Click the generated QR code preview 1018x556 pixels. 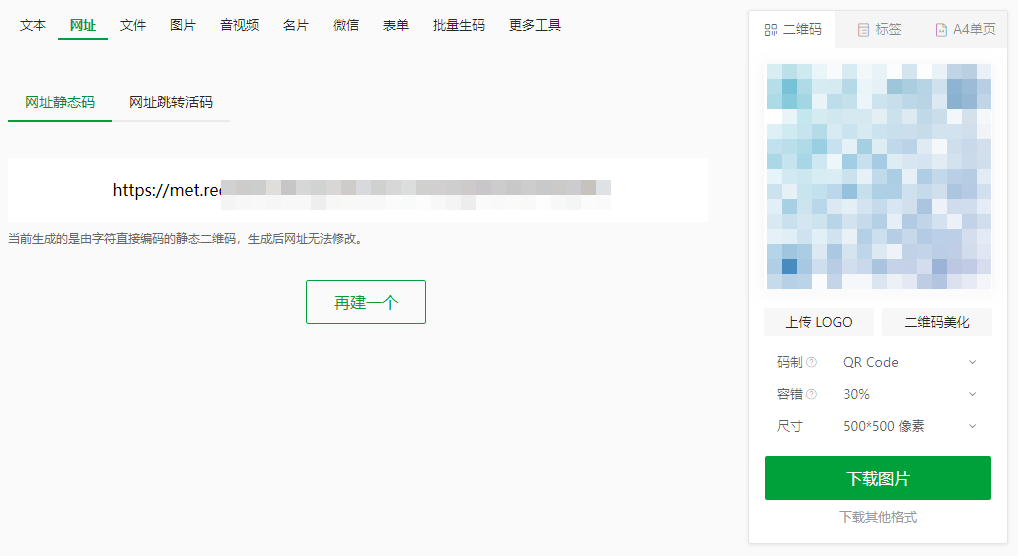coord(878,176)
